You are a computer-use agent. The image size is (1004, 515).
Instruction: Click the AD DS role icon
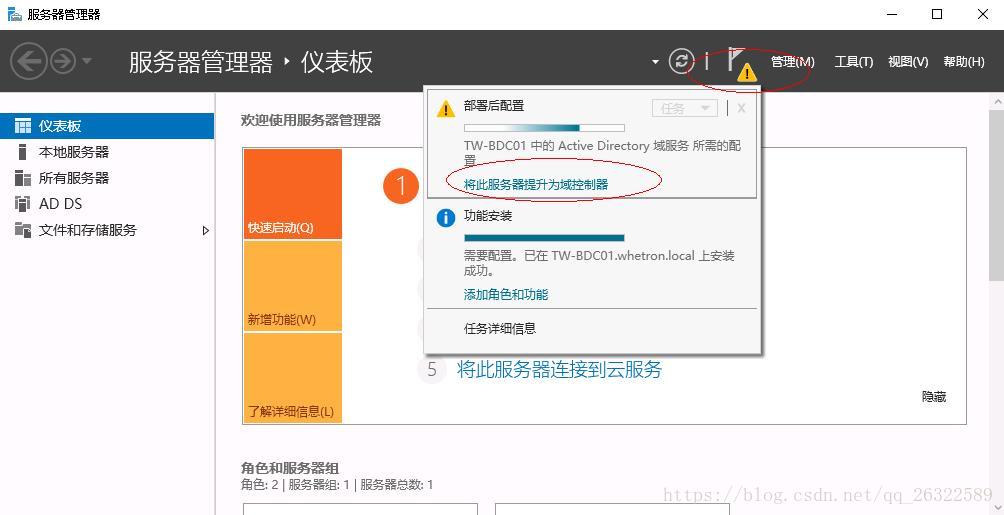(x=22, y=204)
